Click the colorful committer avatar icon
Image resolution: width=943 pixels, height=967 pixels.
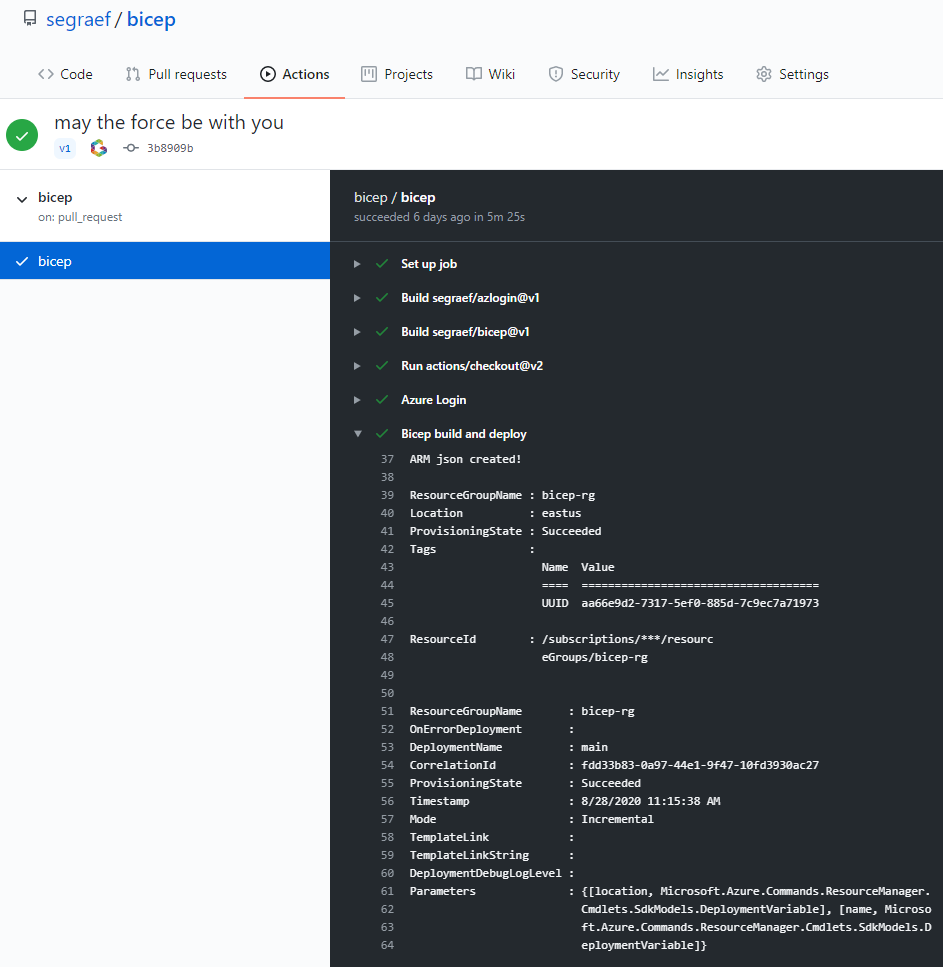click(x=99, y=148)
